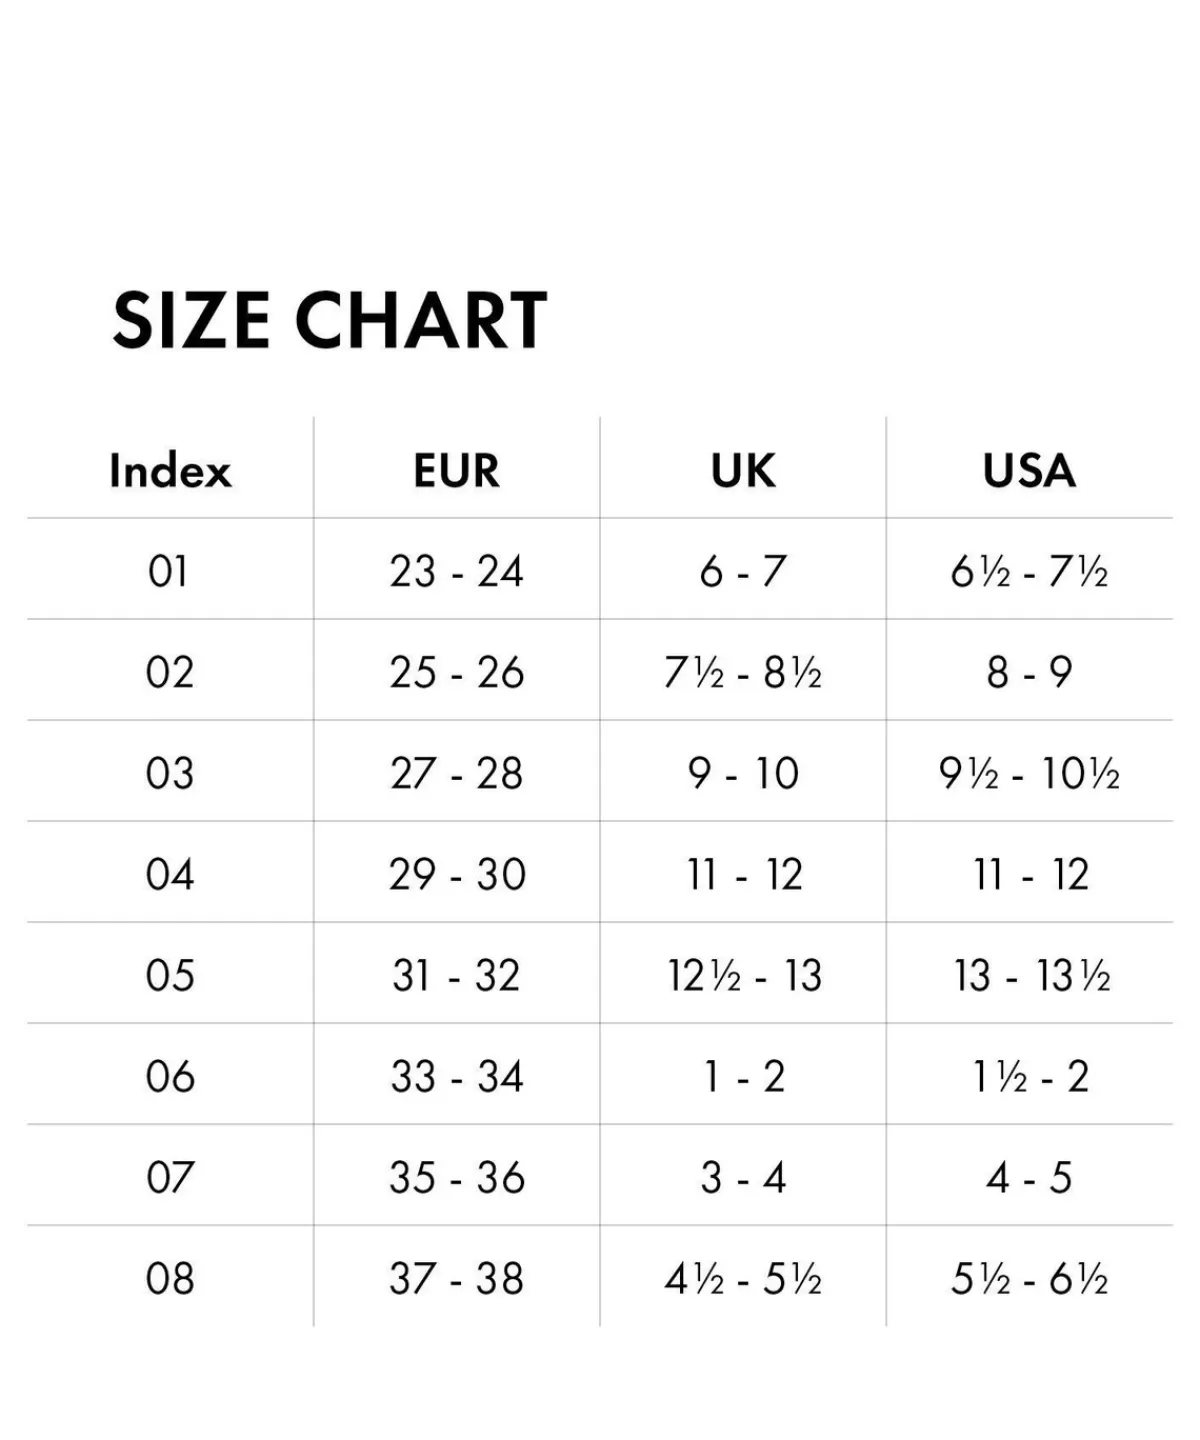Click EUR size 33 - 34 cell
Image resolution: width=1200 pixels, height=1440 pixels.
457,1076
